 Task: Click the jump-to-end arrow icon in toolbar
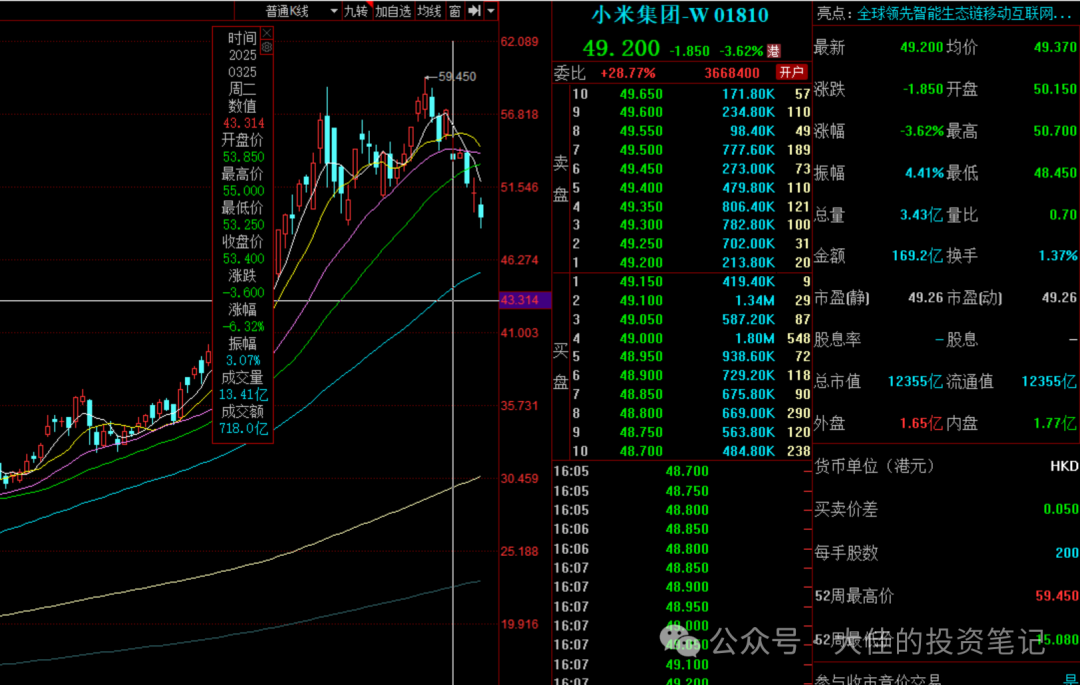click(x=475, y=11)
